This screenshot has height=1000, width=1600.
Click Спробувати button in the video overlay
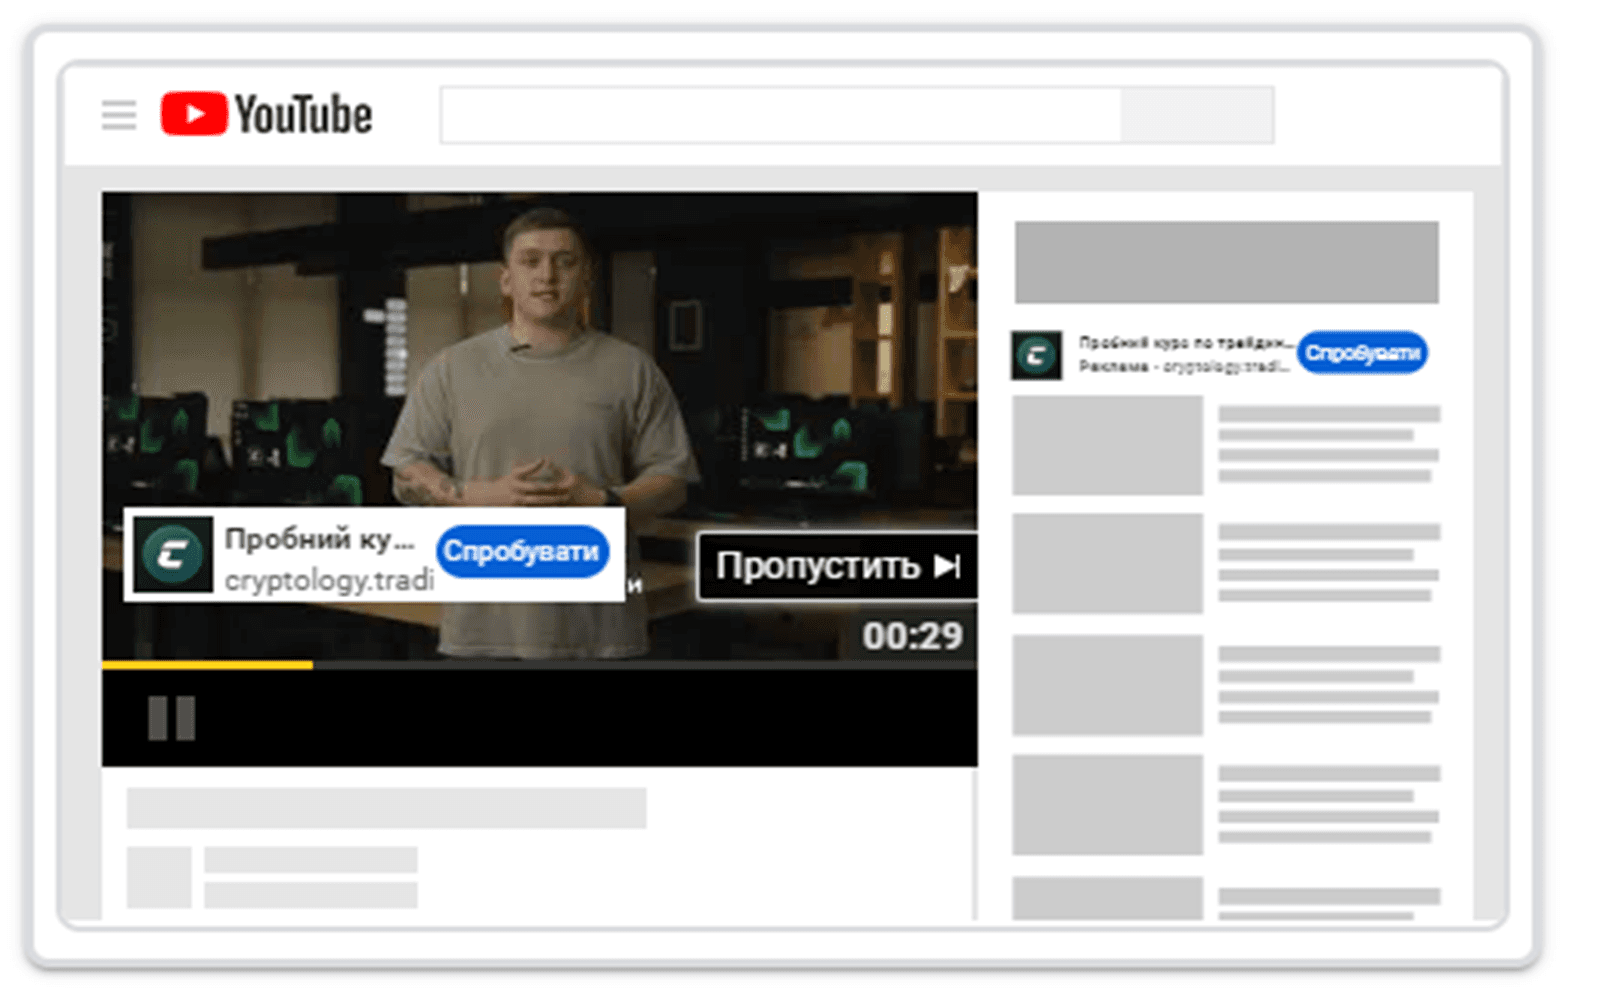522,551
